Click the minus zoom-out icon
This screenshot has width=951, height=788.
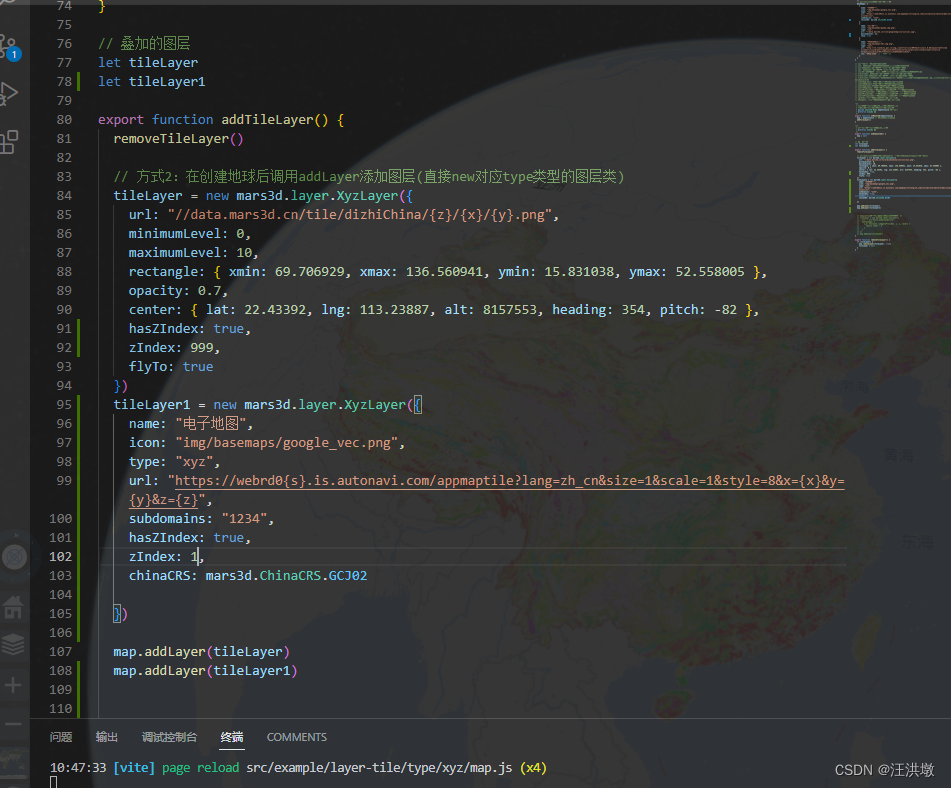[13, 724]
